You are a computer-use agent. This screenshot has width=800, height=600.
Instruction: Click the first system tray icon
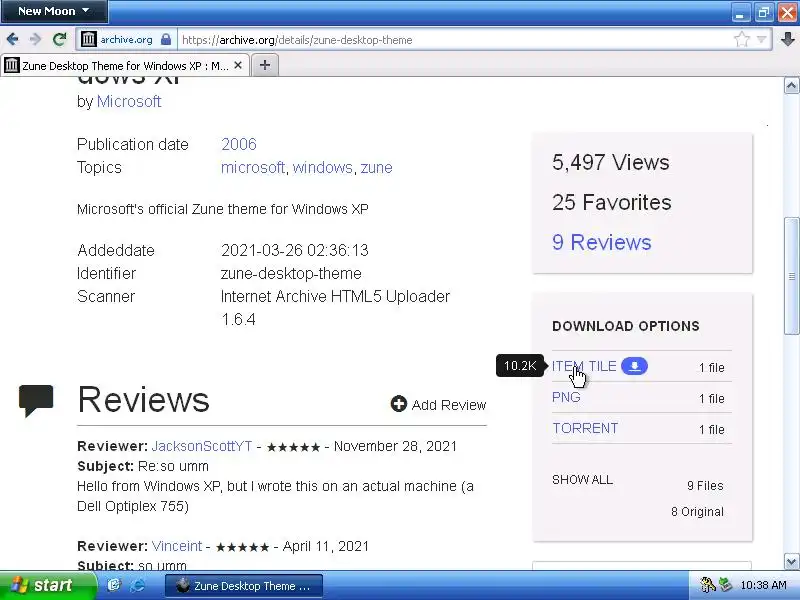708,585
